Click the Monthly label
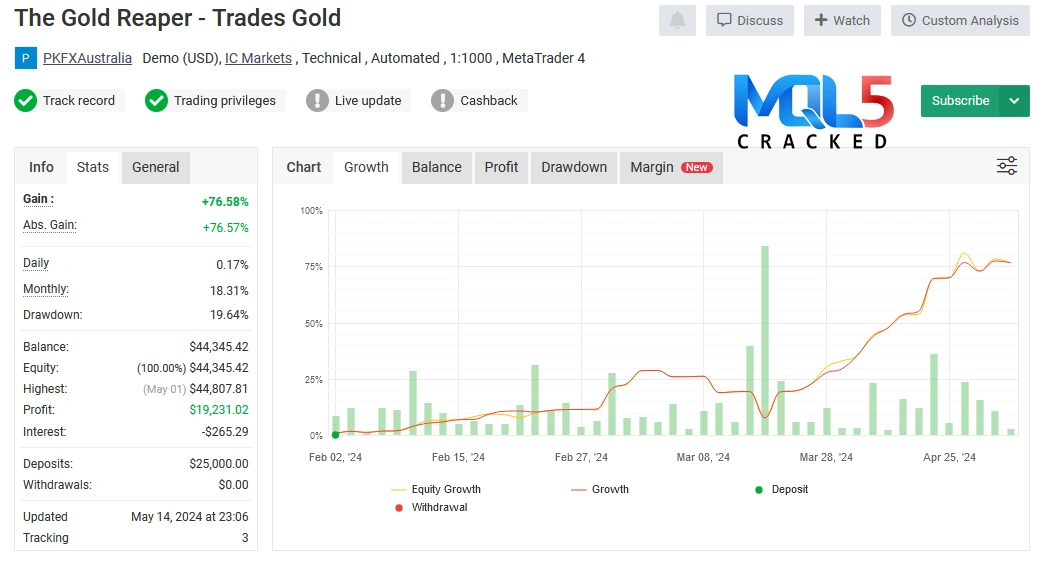1046x569 pixels. click(46, 289)
